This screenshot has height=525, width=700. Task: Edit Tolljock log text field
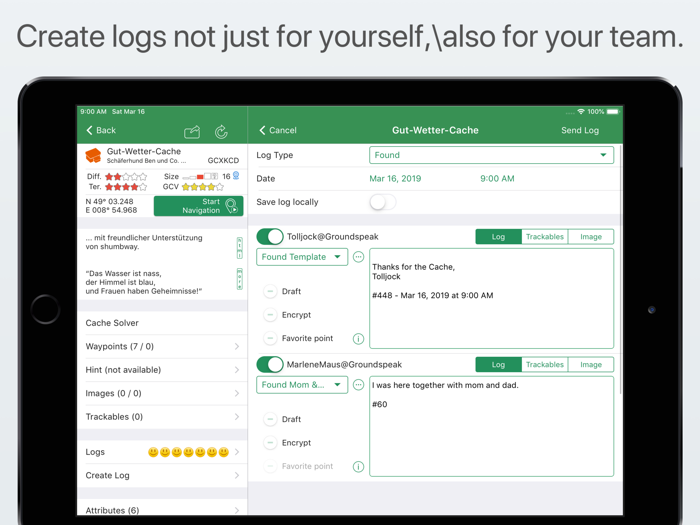(x=492, y=298)
